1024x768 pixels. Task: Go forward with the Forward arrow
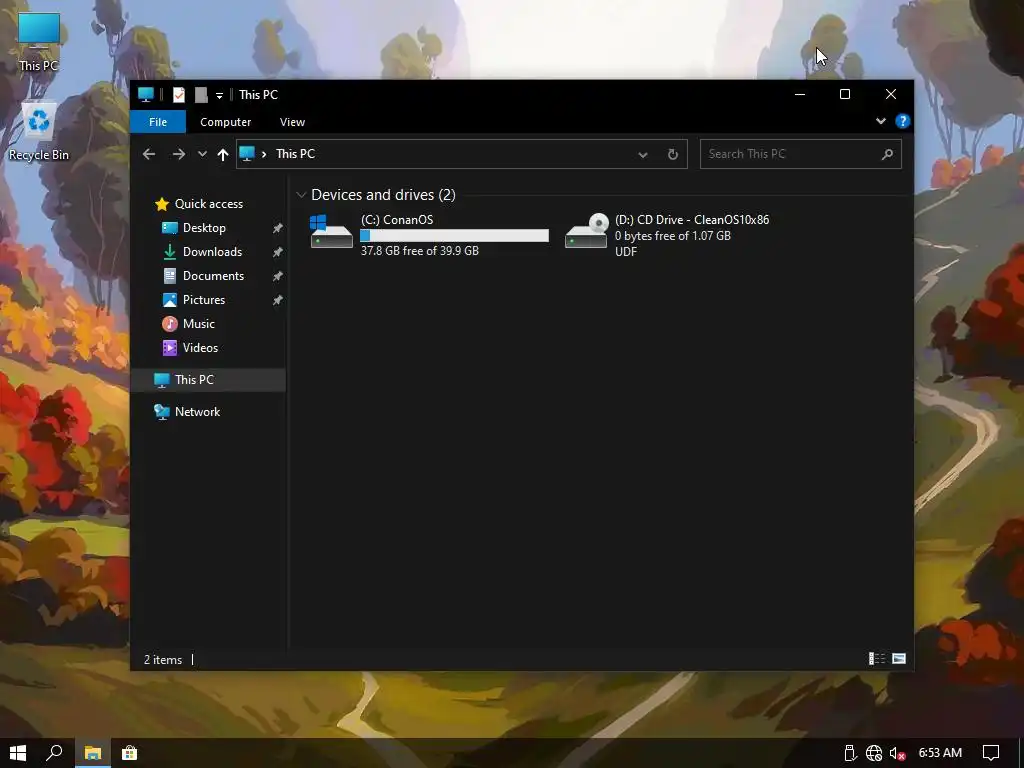[x=178, y=154]
